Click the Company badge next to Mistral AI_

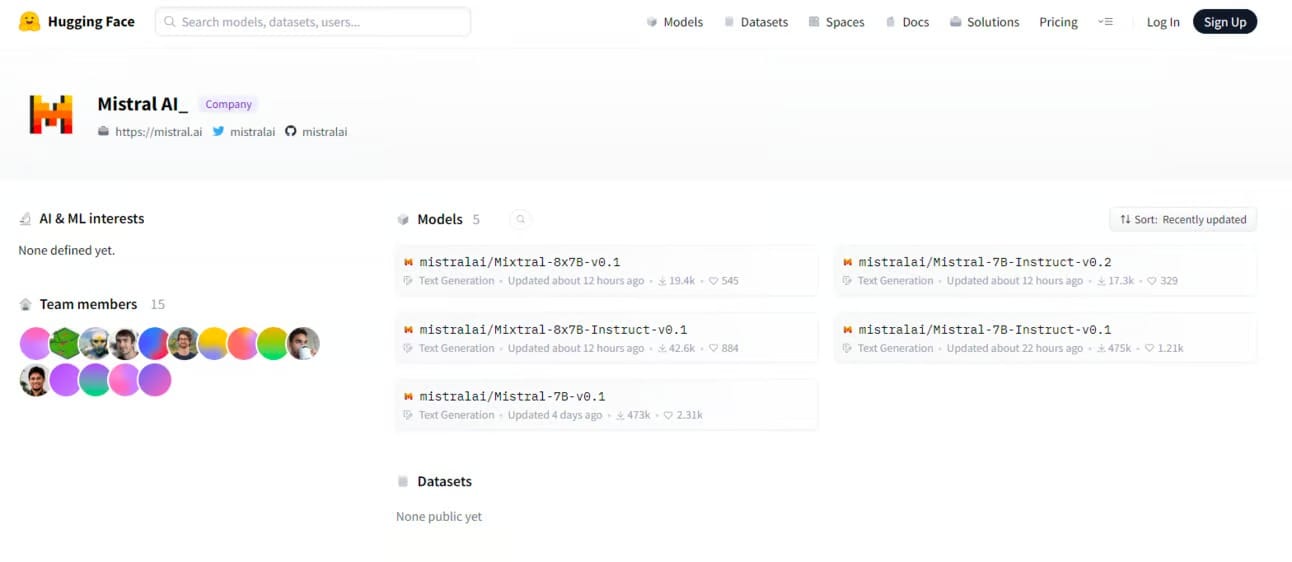229,104
